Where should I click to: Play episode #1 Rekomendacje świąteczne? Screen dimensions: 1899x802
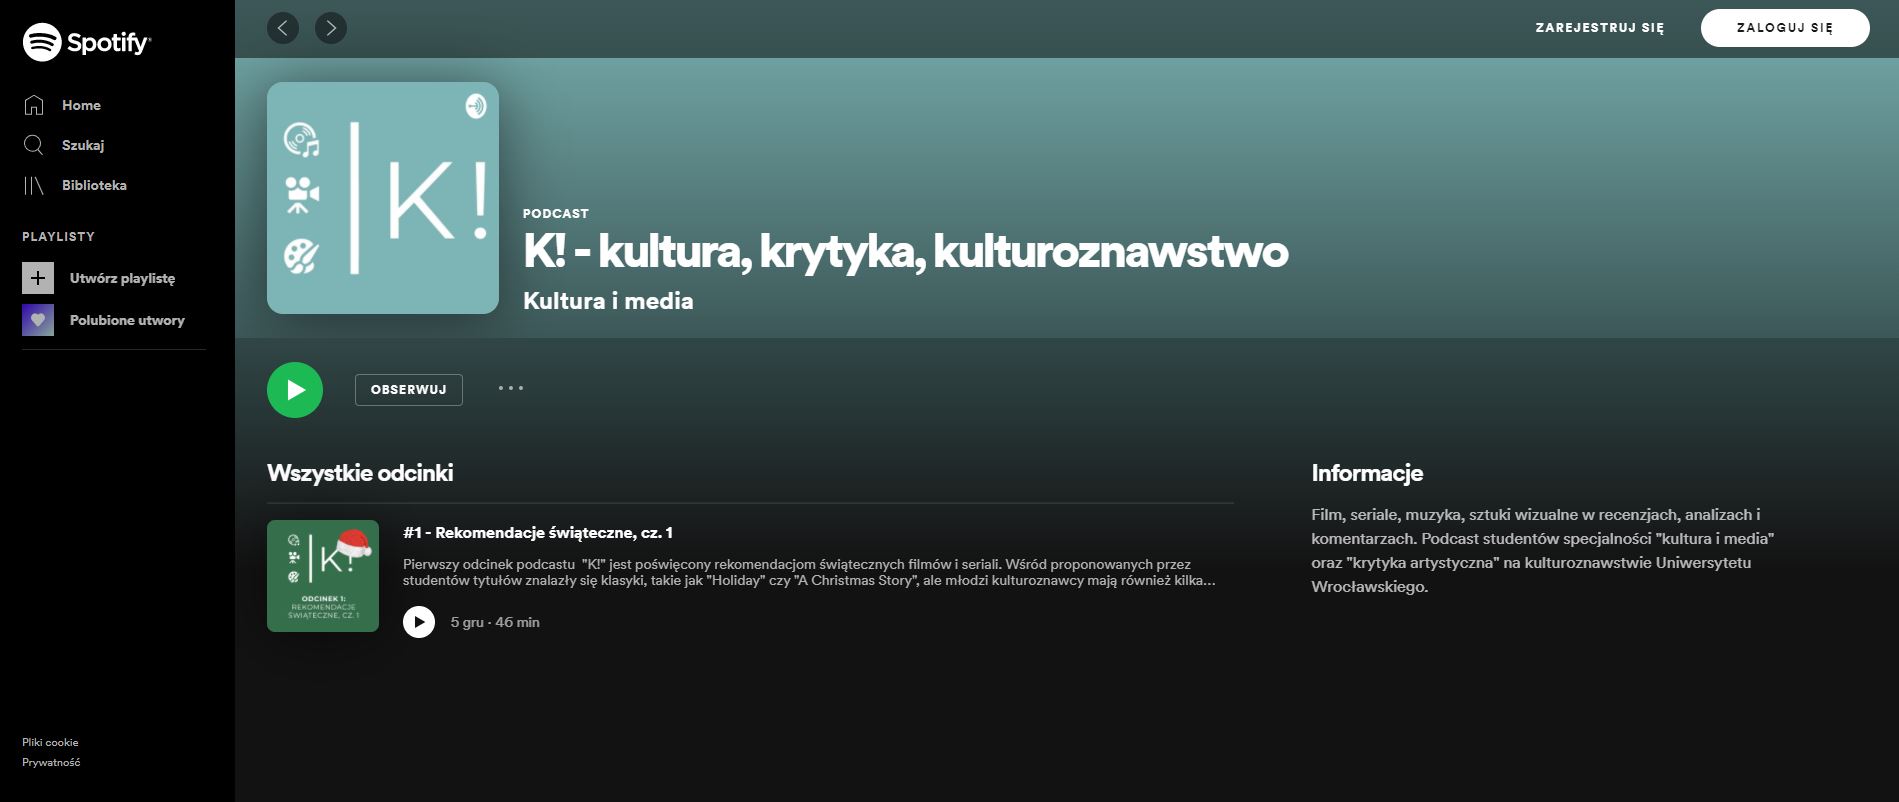(419, 622)
